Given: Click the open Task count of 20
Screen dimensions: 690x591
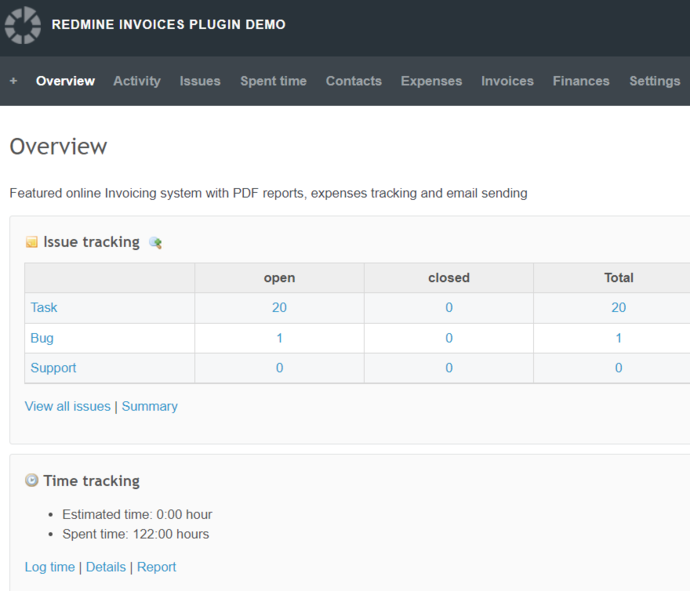Looking at the screenshot, I should (279, 308).
